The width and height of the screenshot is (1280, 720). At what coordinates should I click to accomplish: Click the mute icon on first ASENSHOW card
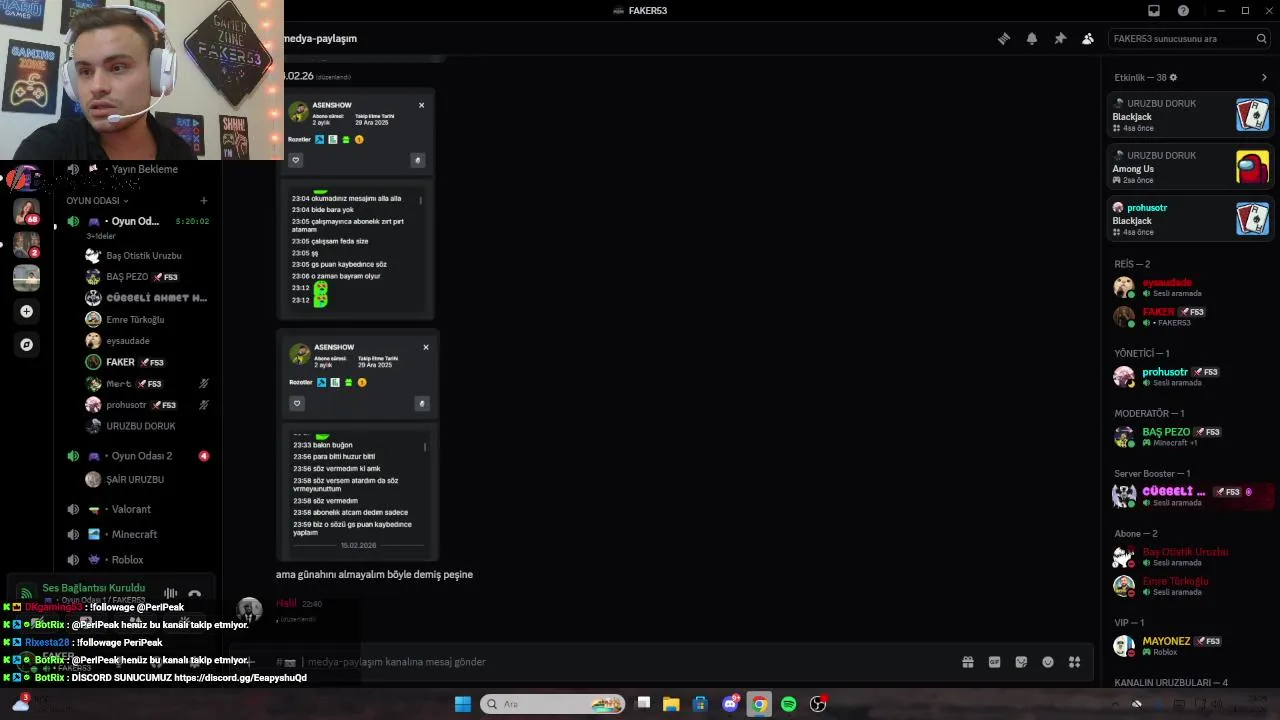point(418,160)
